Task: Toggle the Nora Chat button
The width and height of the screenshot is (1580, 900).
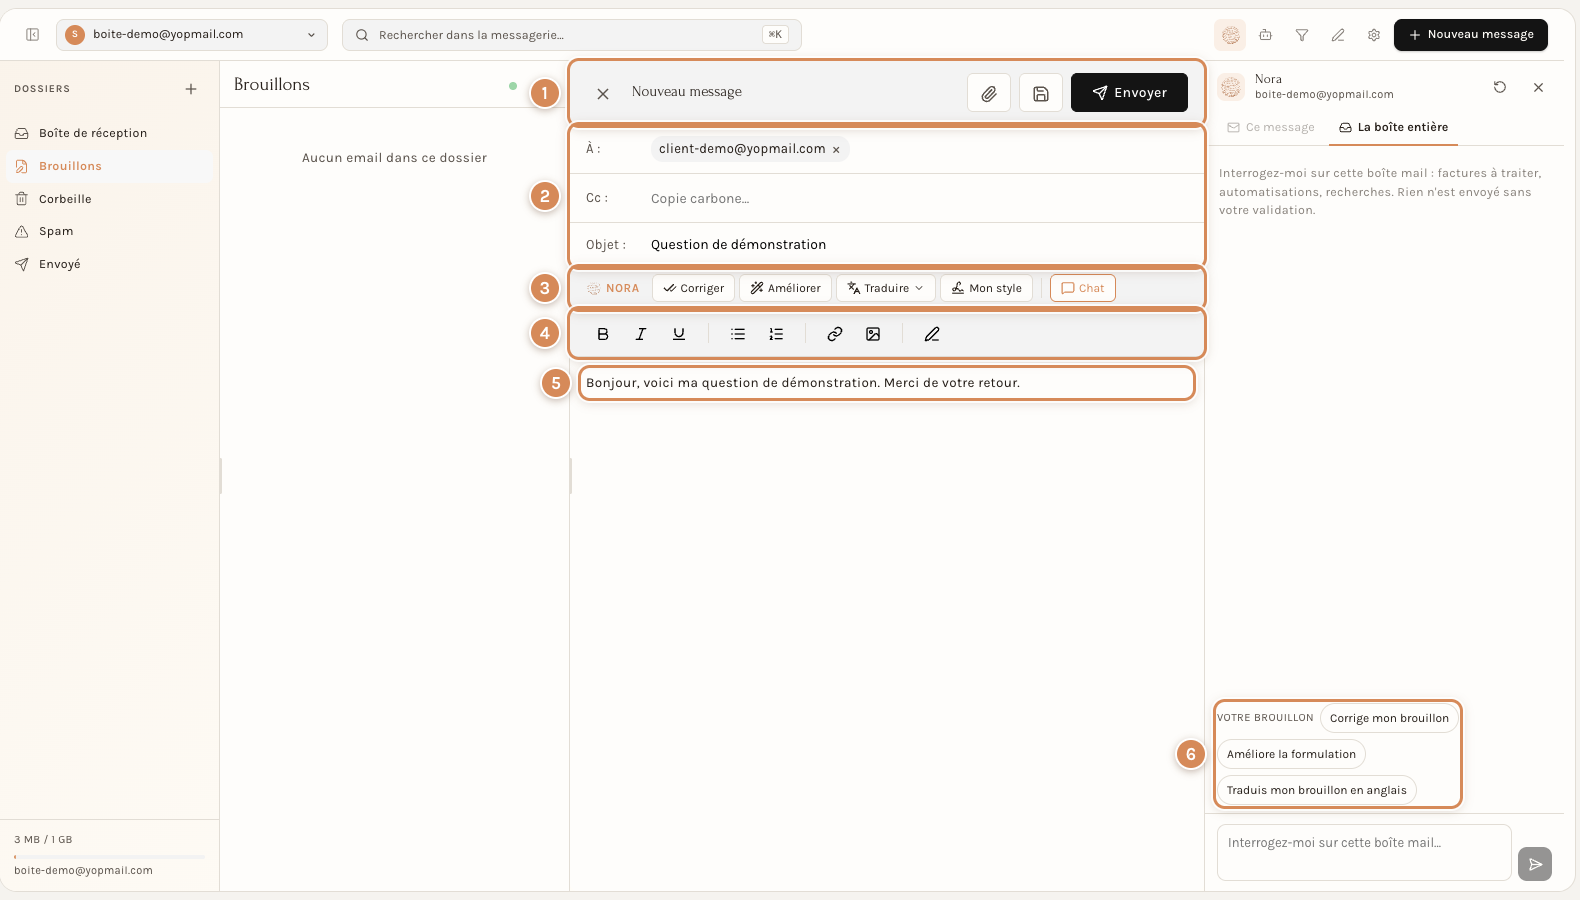Action: [x=1083, y=288]
